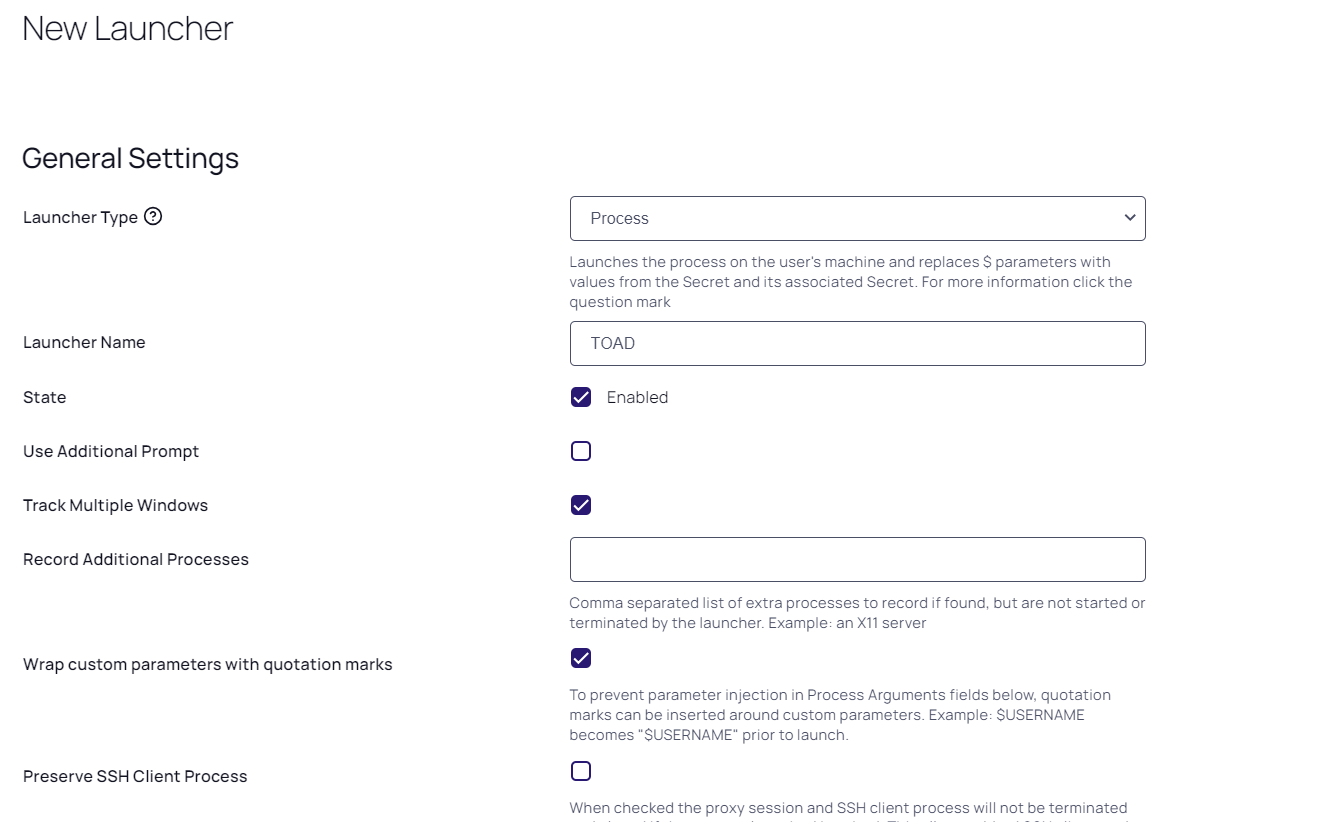Uncheck Wrap custom parameters with quotation marks

coord(581,658)
